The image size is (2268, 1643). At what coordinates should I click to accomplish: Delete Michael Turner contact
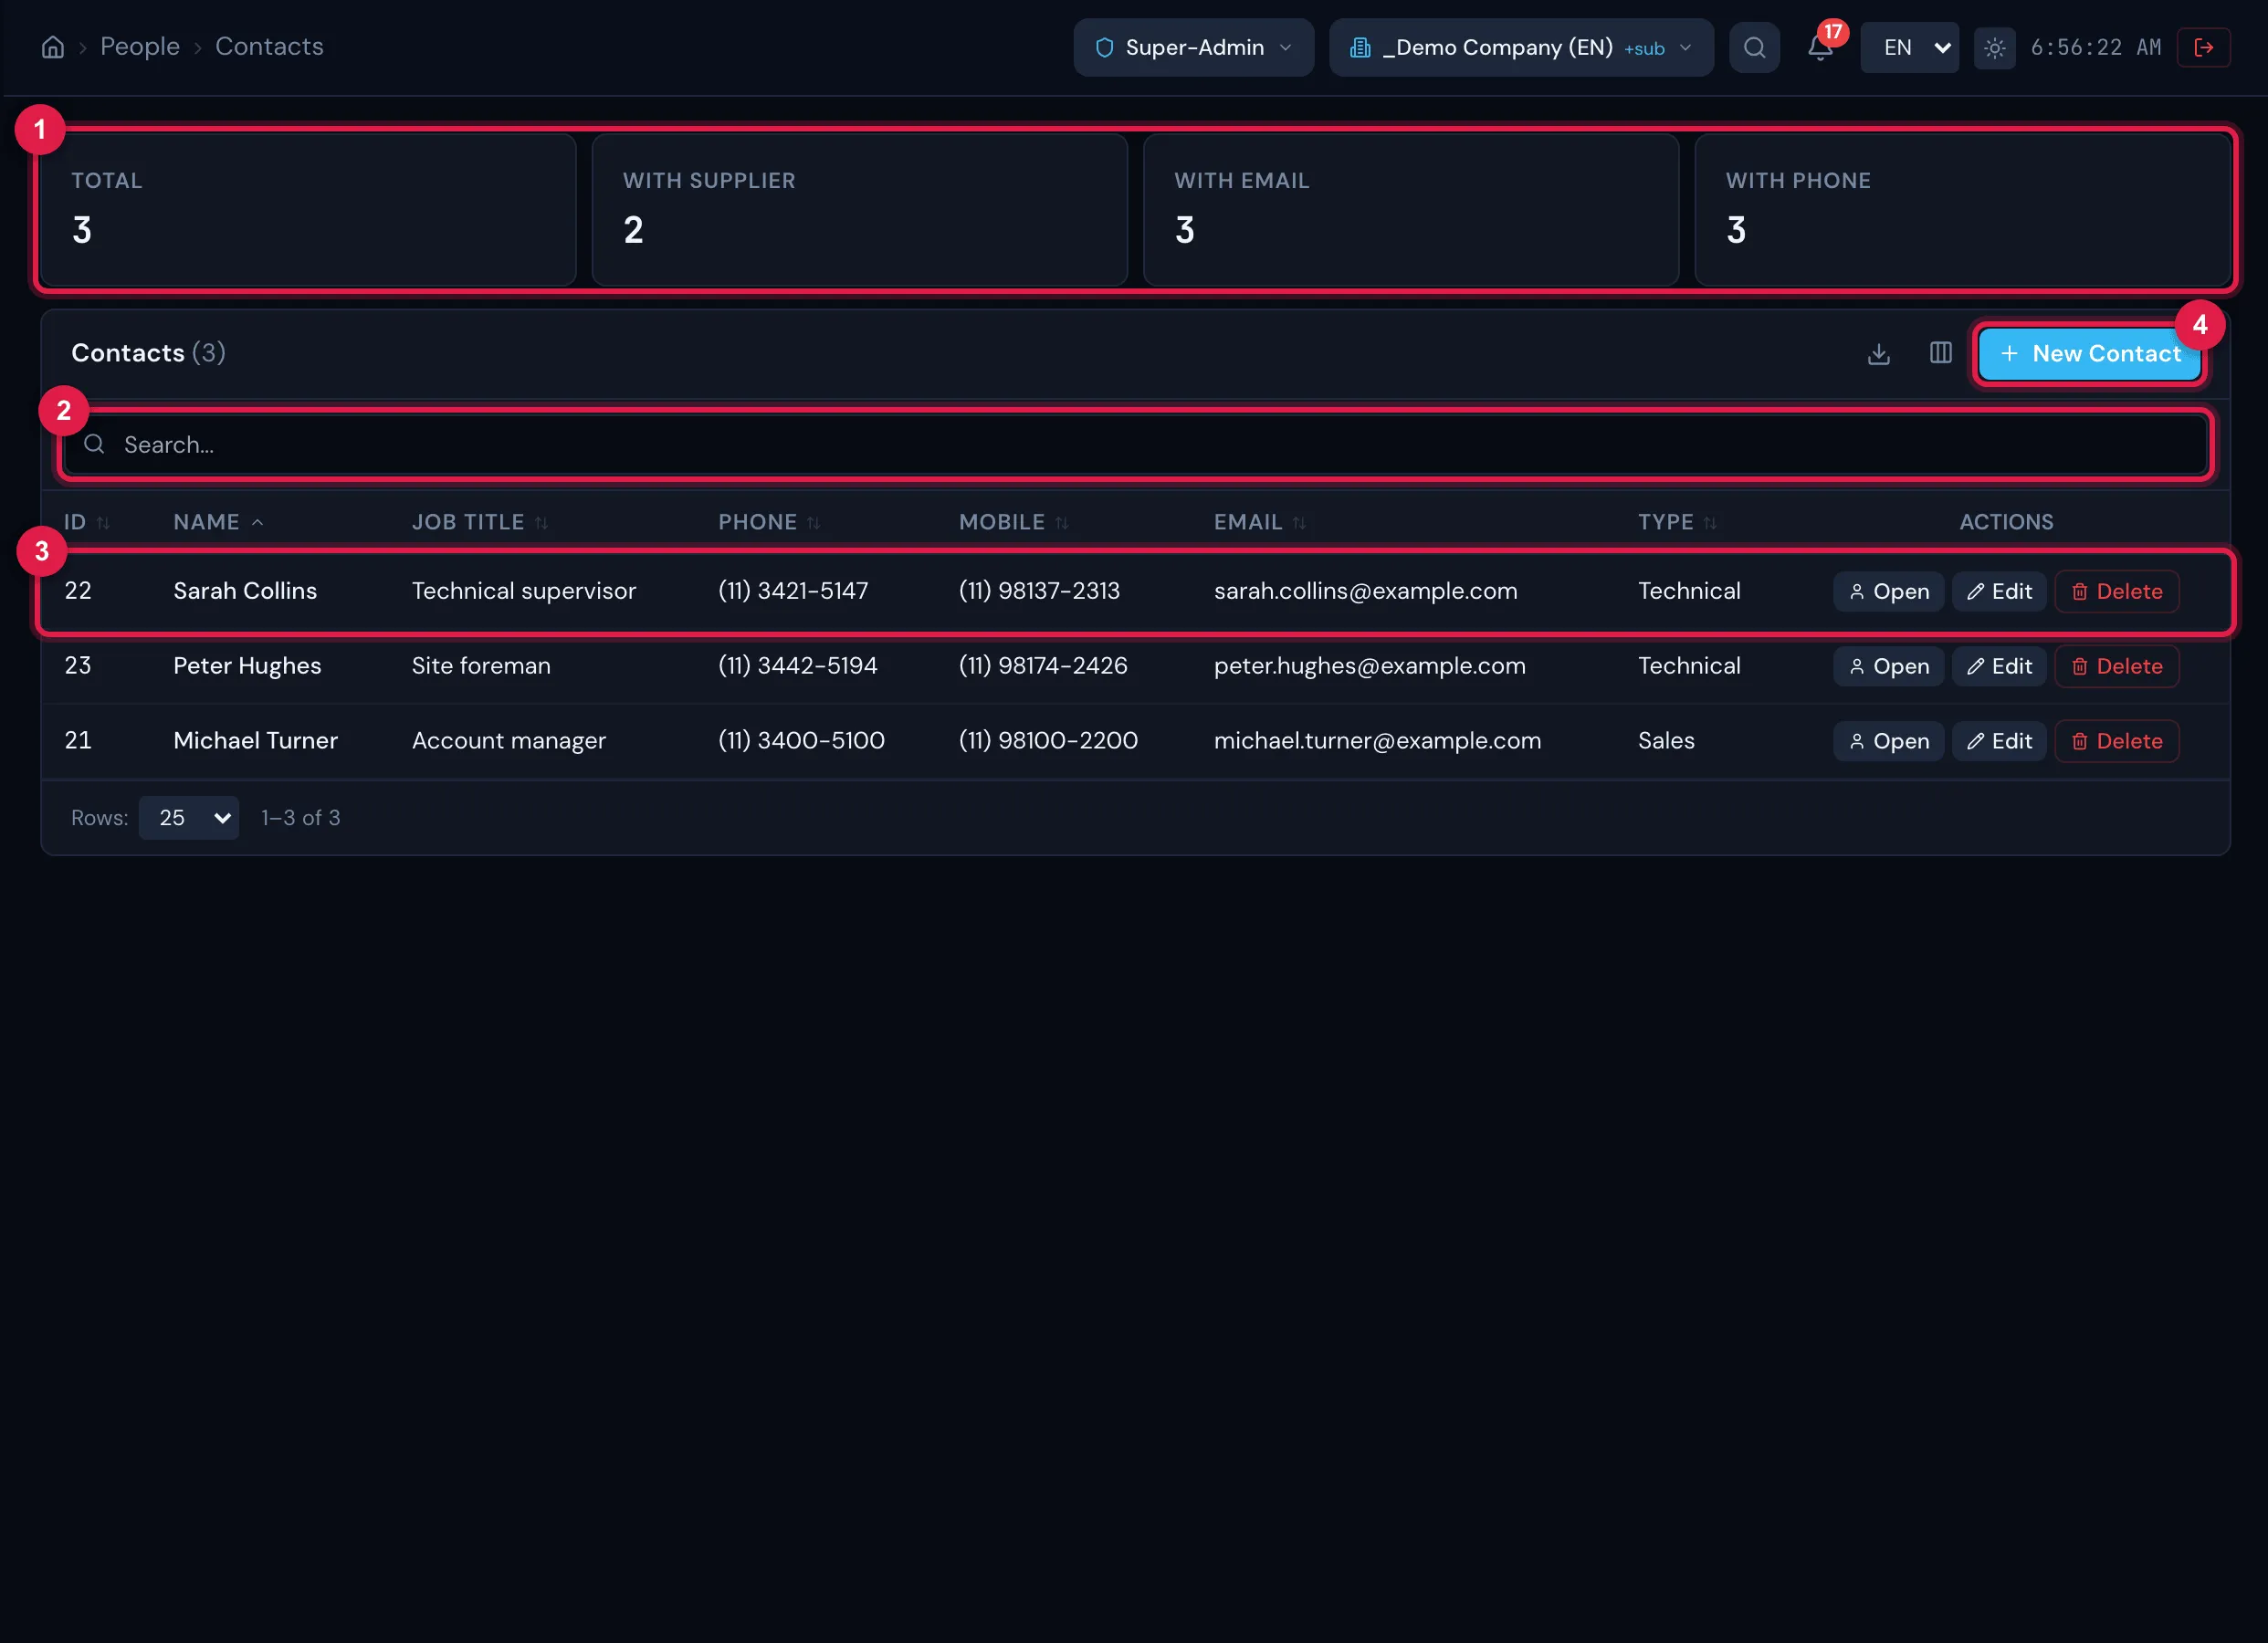pyautogui.click(x=2116, y=741)
